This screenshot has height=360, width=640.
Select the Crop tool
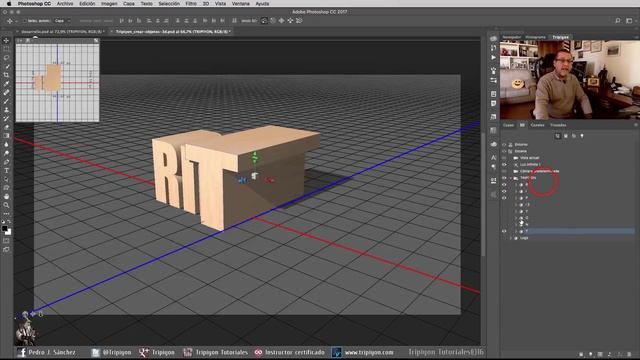pyautogui.click(x=6, y=75)
